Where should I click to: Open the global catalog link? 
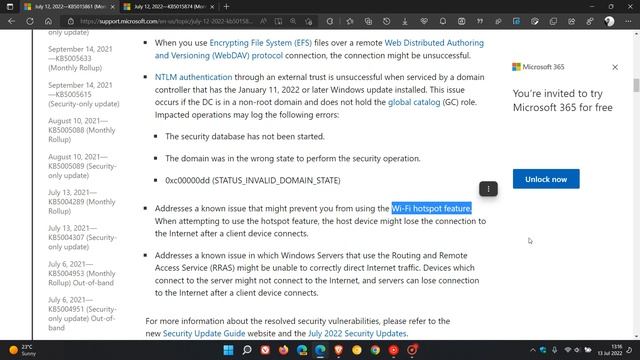click(x=414, y=102)
